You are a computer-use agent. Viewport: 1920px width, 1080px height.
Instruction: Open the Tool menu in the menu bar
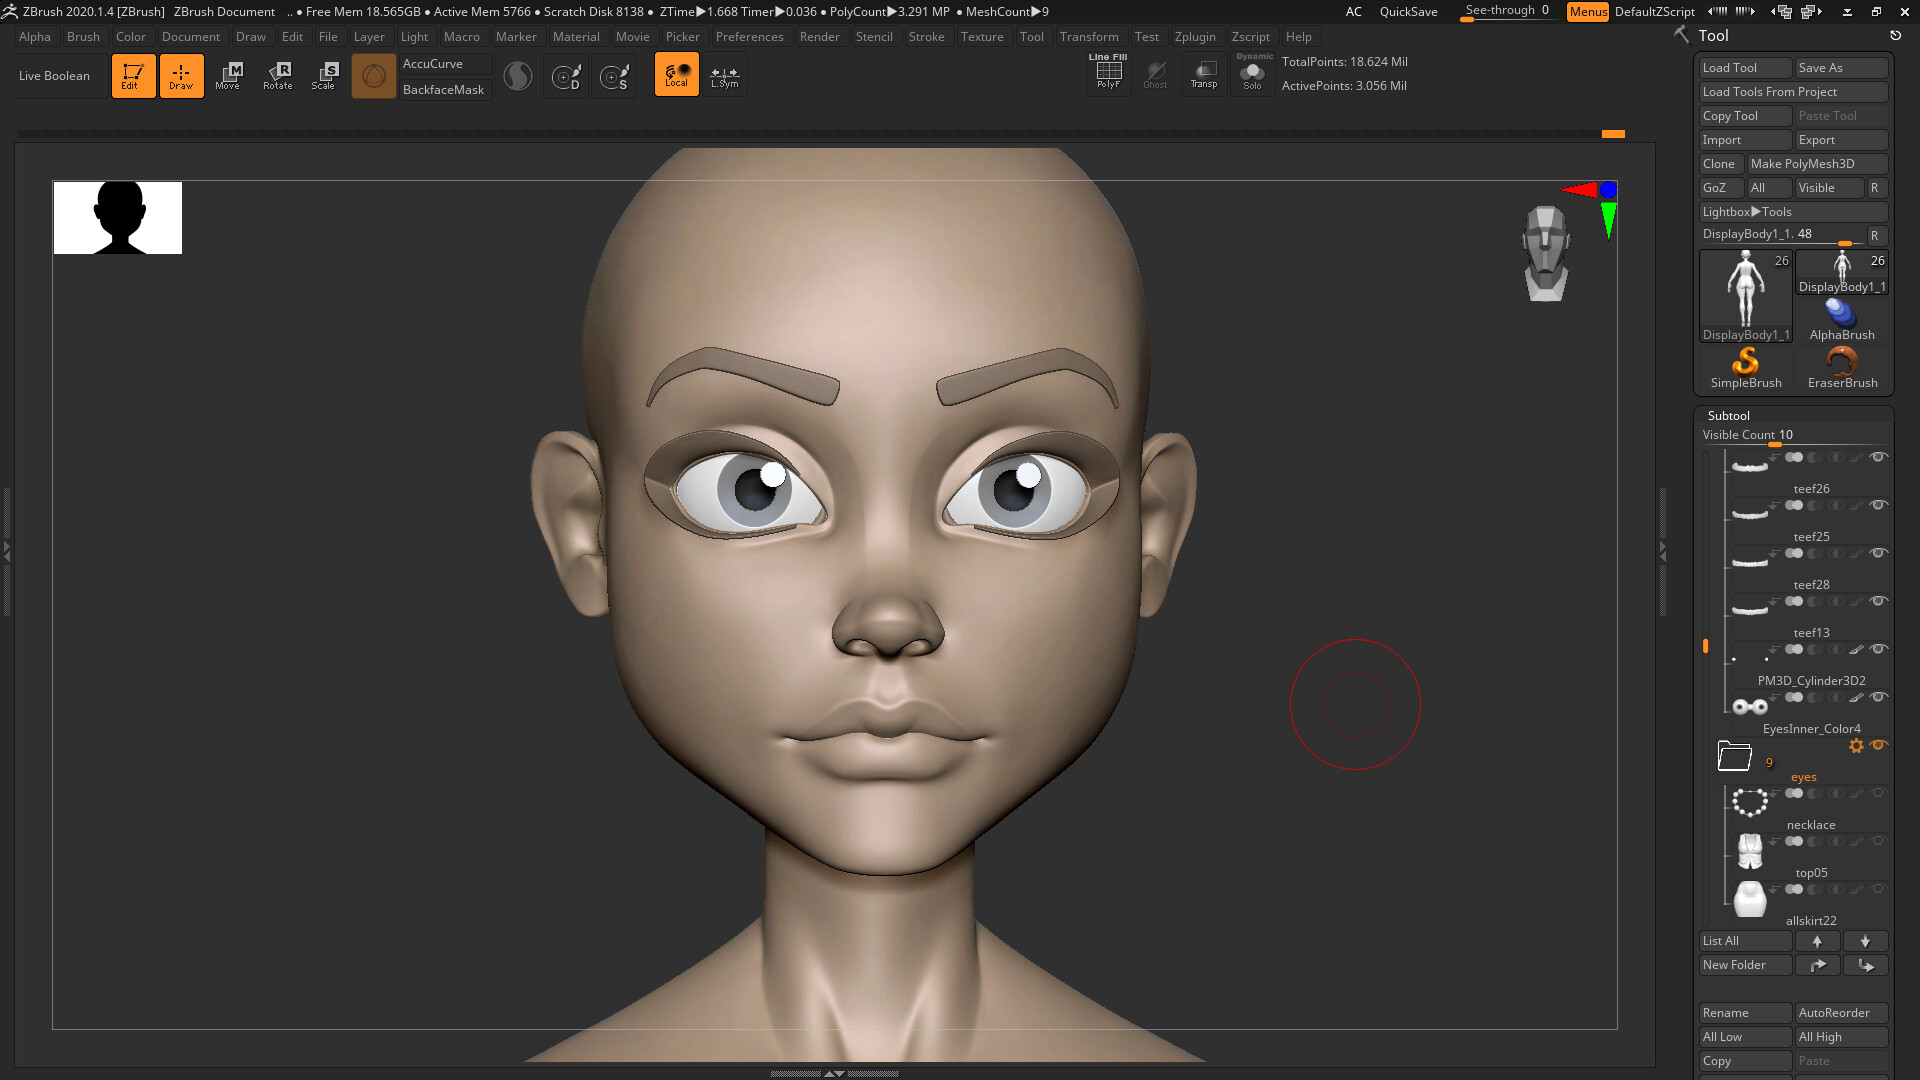click(1032, 37)
